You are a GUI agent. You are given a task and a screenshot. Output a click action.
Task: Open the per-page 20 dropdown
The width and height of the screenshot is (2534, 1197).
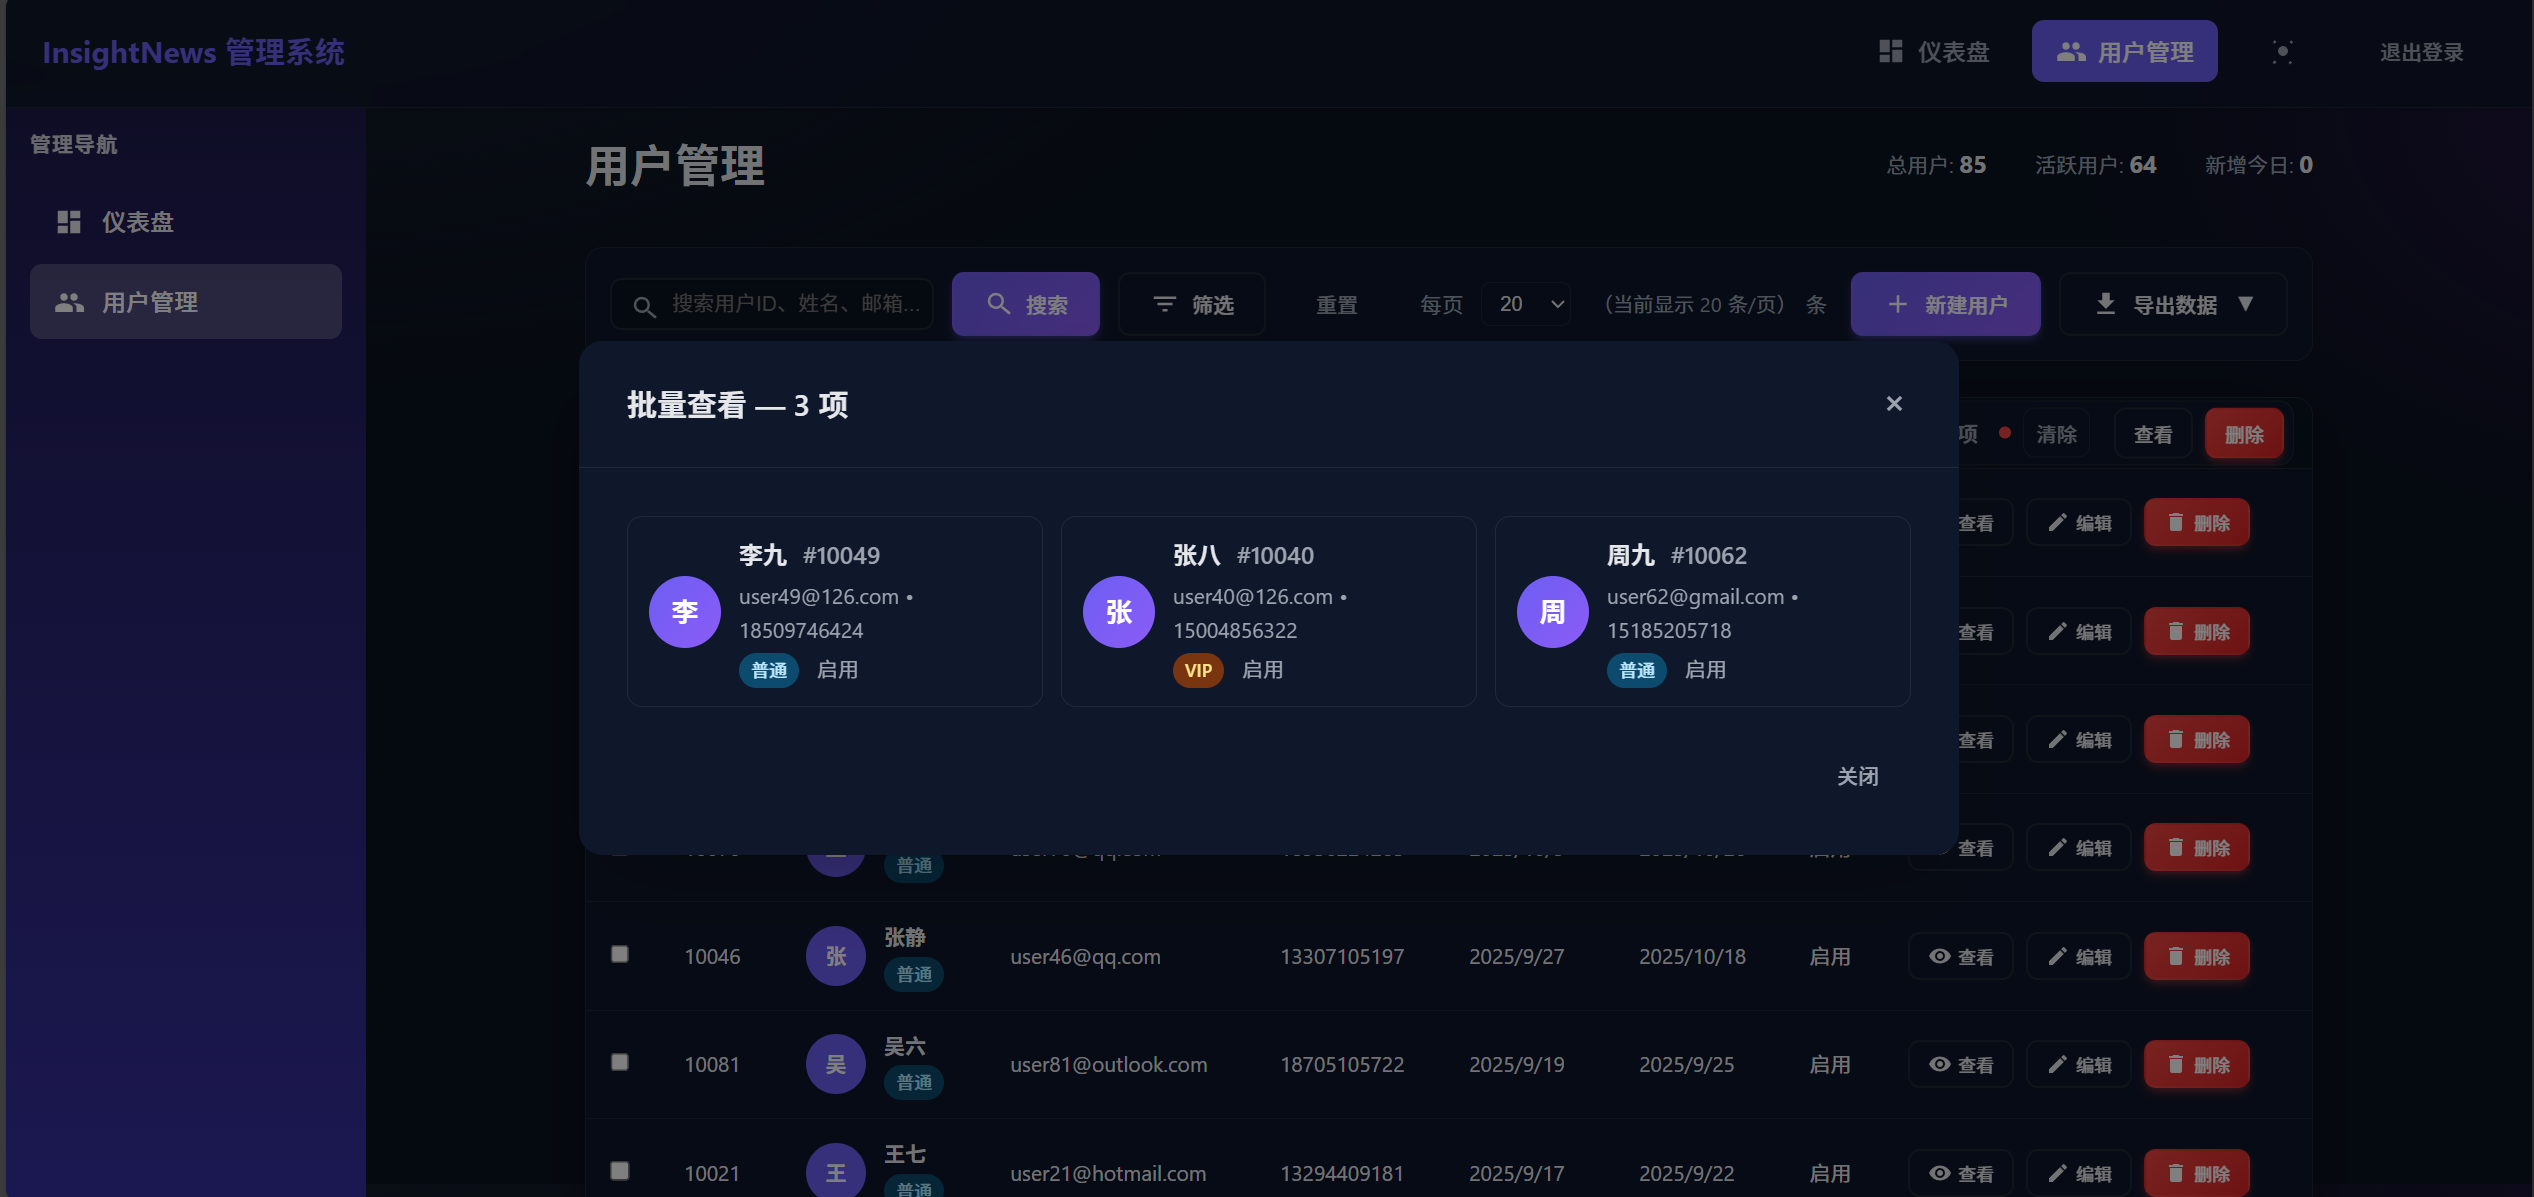click(1527, 304)
